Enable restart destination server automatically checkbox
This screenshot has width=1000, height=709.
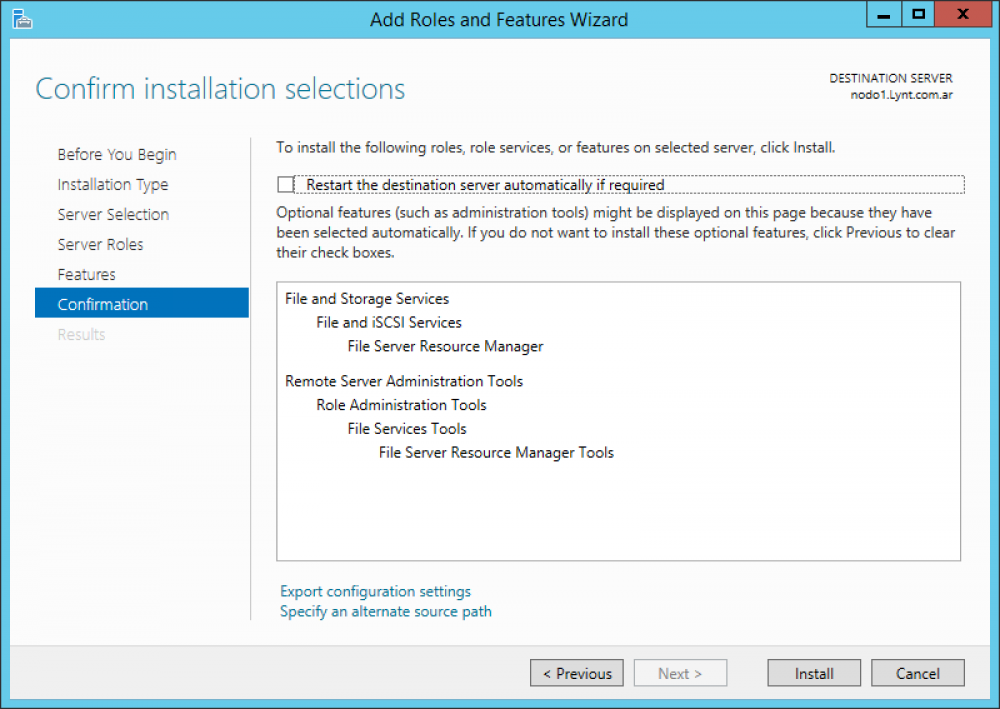tap(285, 184)
